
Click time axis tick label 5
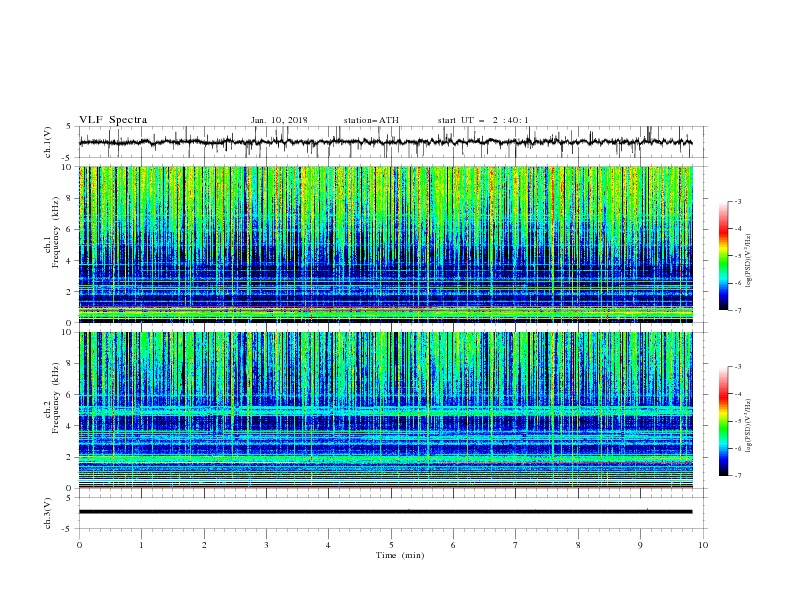(391, 545)
